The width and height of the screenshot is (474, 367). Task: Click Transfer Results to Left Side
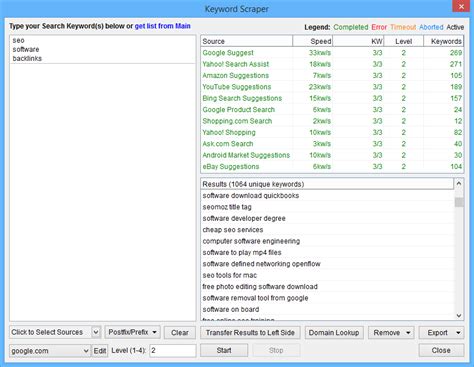click(x=250, y=332)
